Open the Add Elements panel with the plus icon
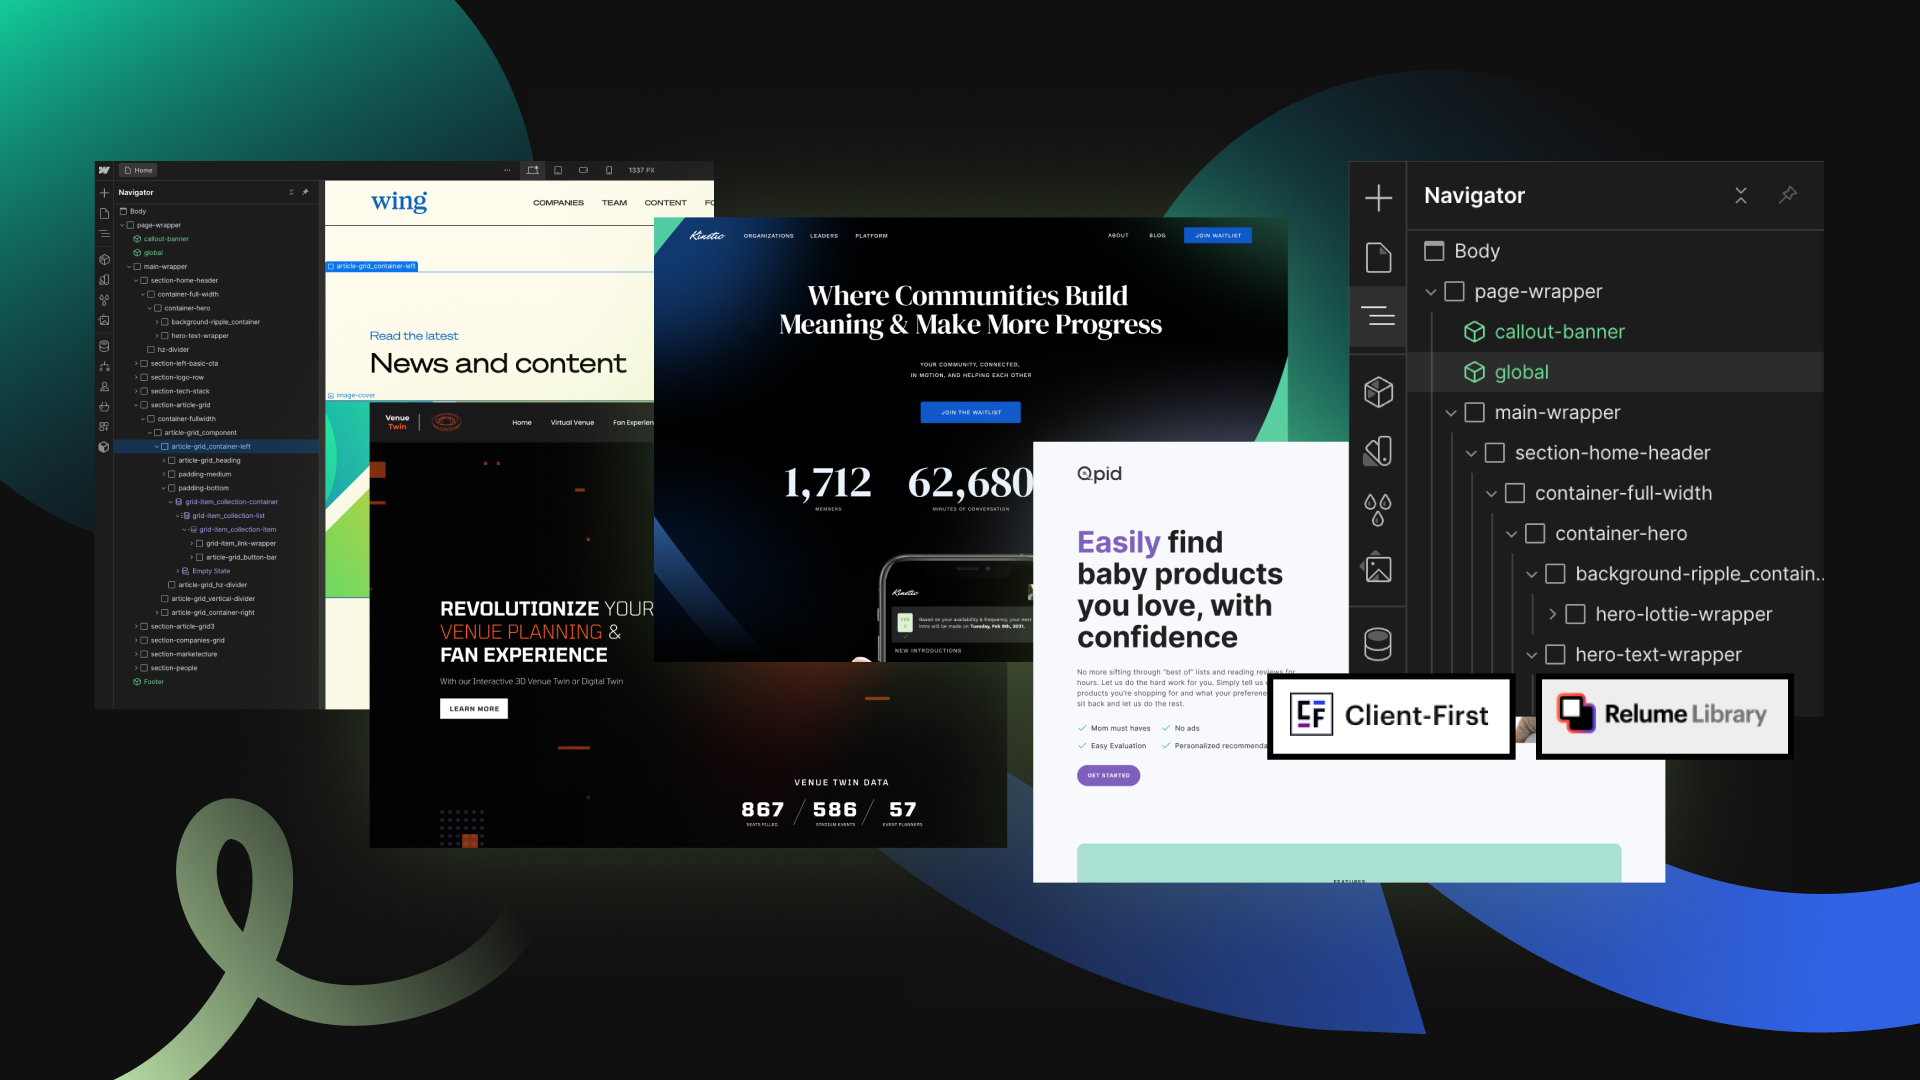 pyautogui.click(x=1378, y=197)
